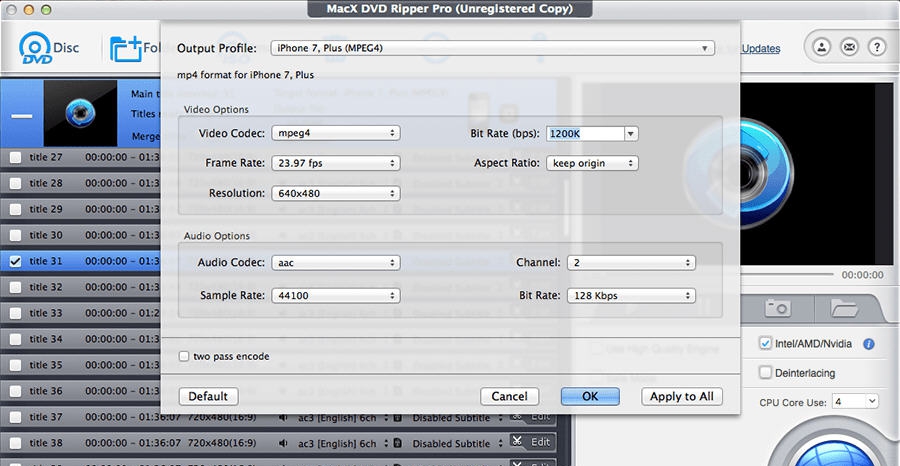Open the Video Codec dropdown
Viewport: 900px width, 466px height.
pos(336,133)
